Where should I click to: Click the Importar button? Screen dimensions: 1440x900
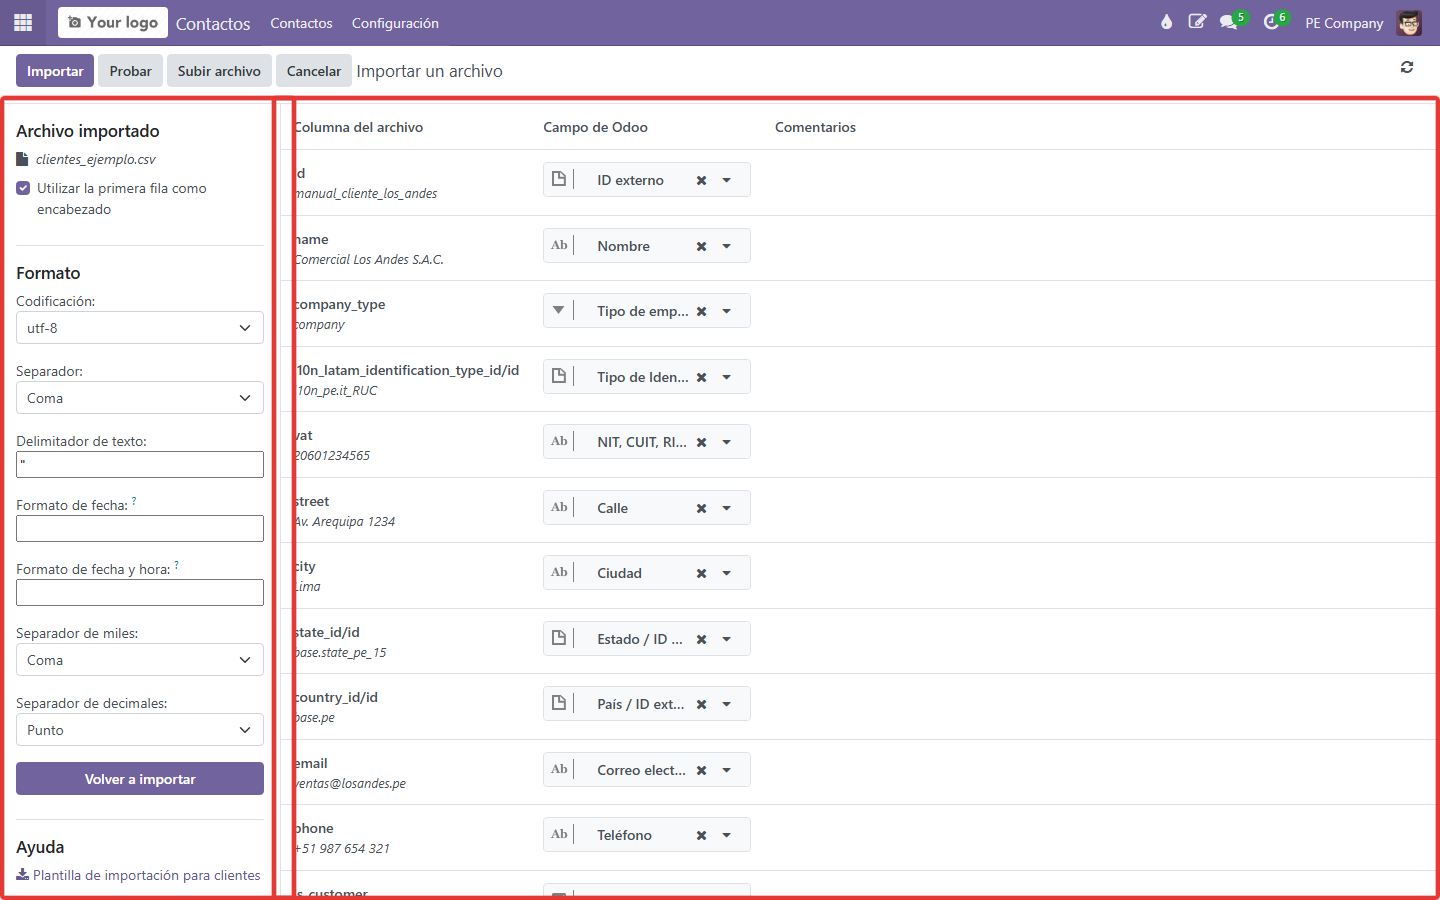coord(55,71)
